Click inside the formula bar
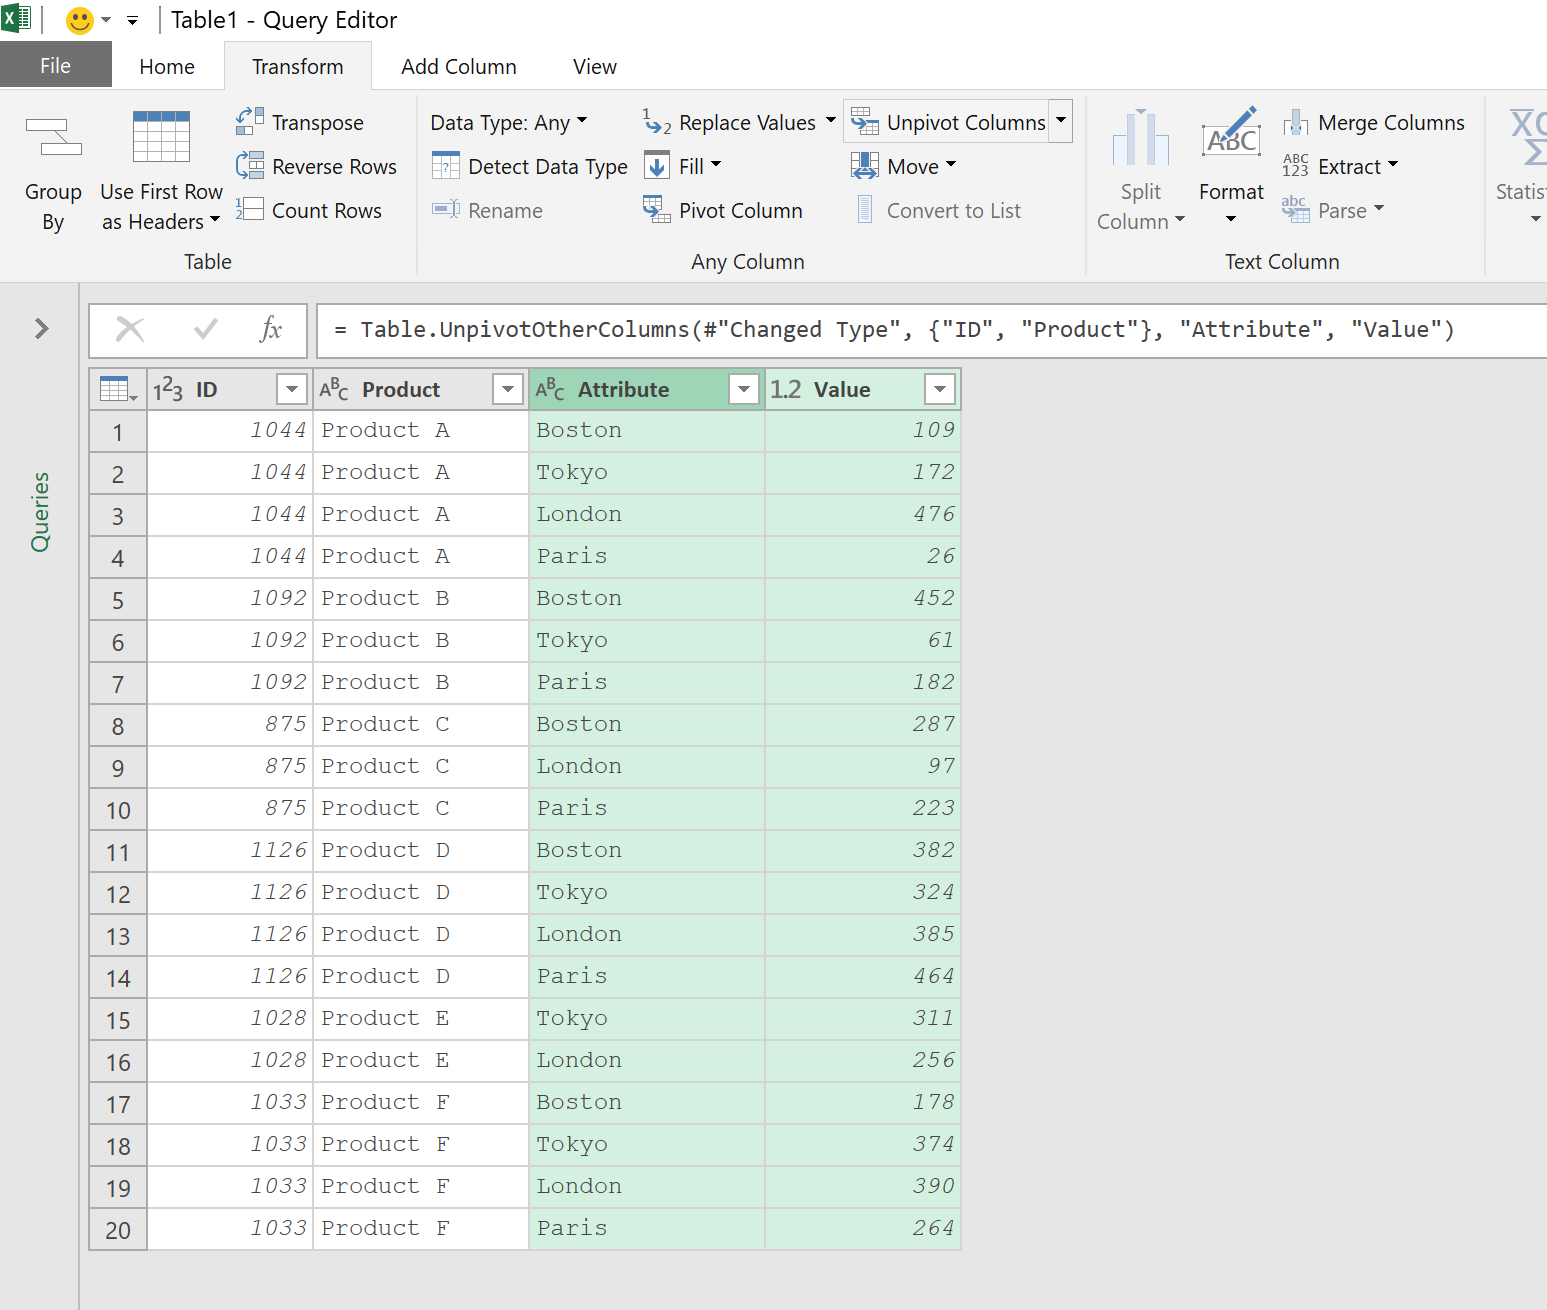Image resolution: width=1547 pixels, height=1310 pixels. [900, 330]
